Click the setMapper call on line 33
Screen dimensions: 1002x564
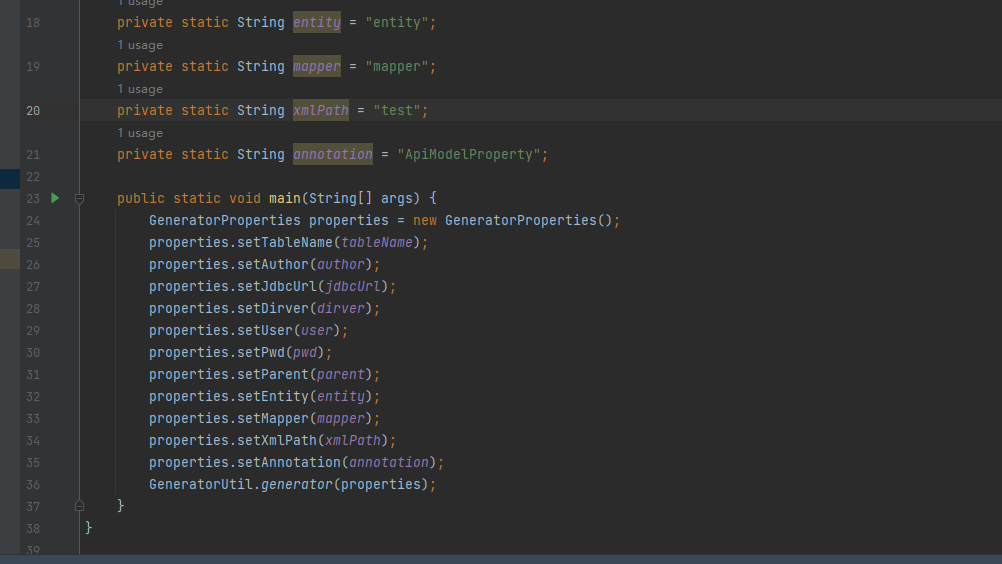(273, 419)
